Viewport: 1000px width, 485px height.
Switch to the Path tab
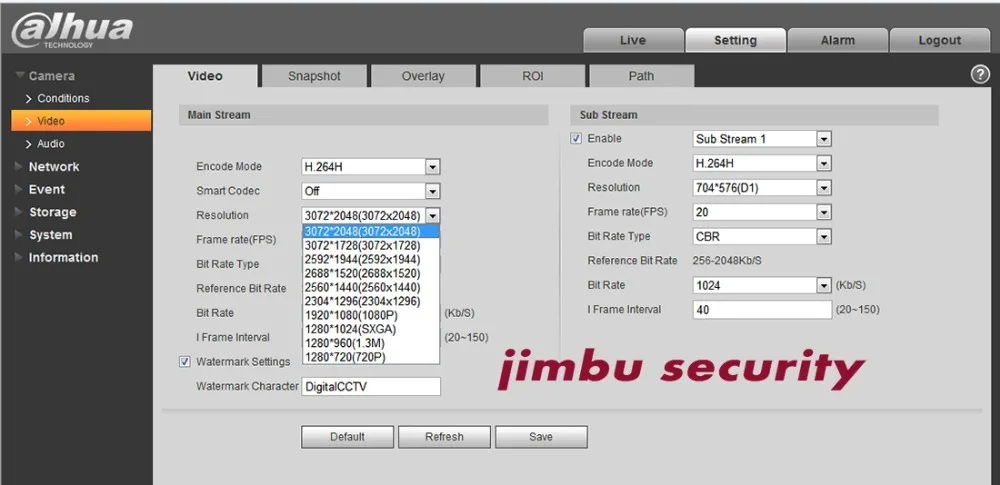coord(641,76)
